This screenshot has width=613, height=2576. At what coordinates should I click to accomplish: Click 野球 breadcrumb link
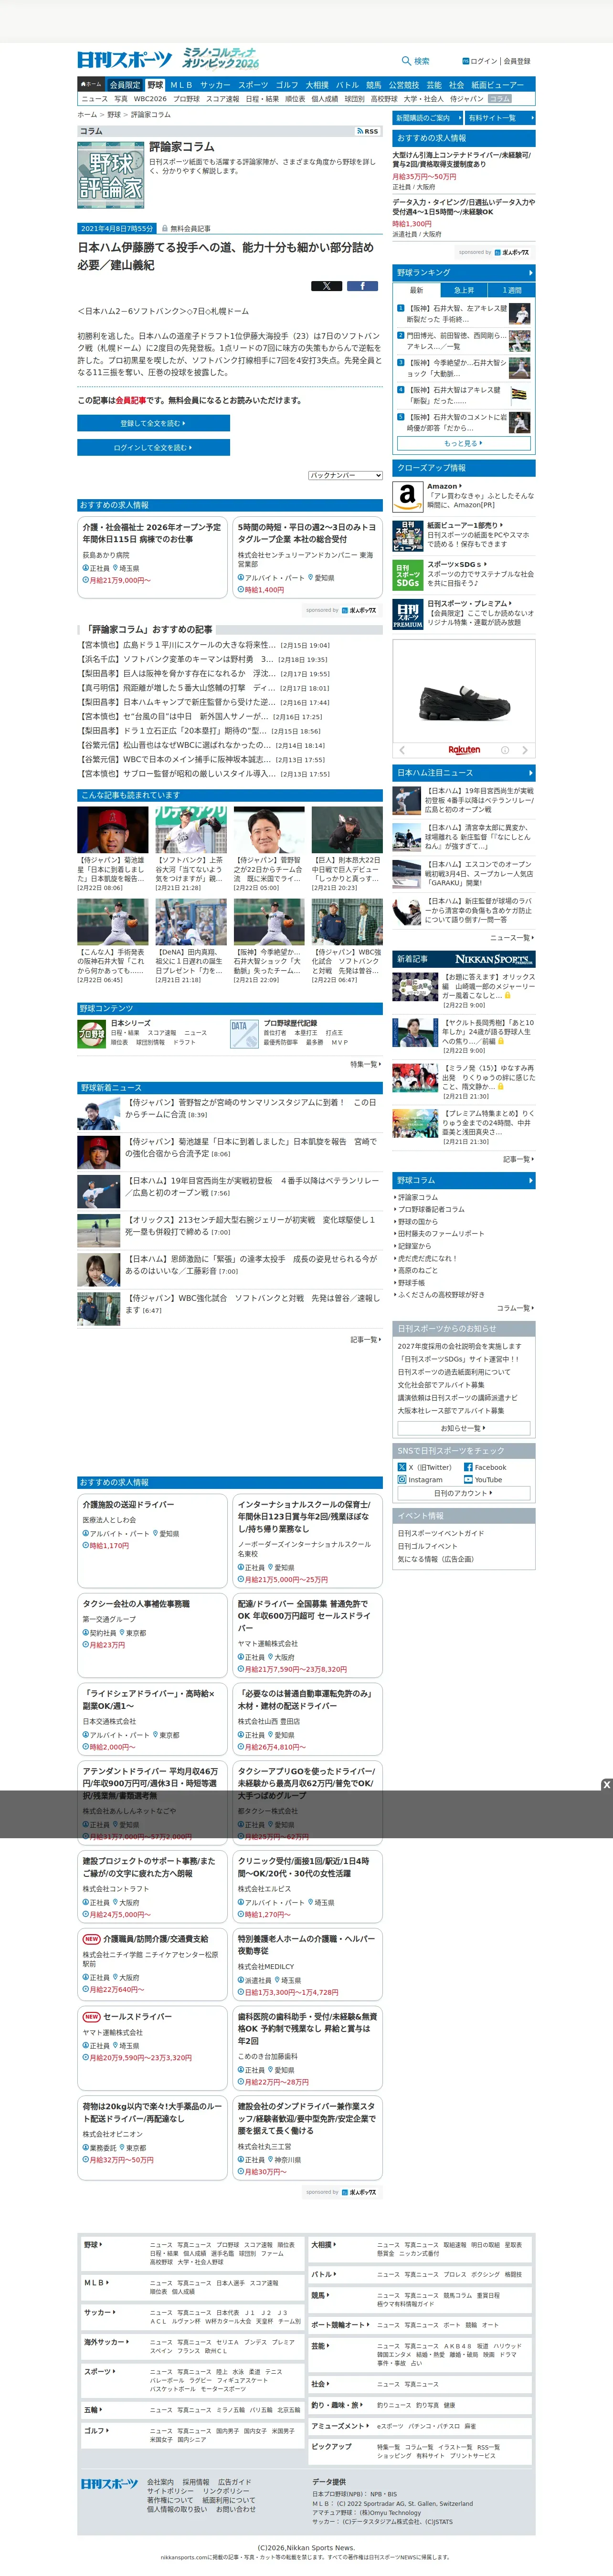point(114,115)
